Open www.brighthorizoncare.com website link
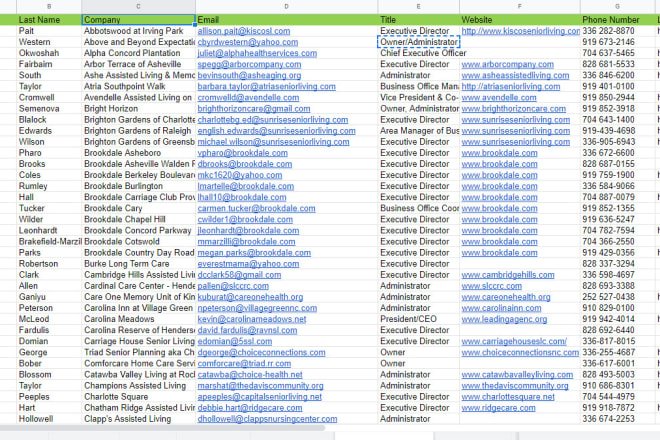This screenshot has width=660, height=440. coord(514,109)
